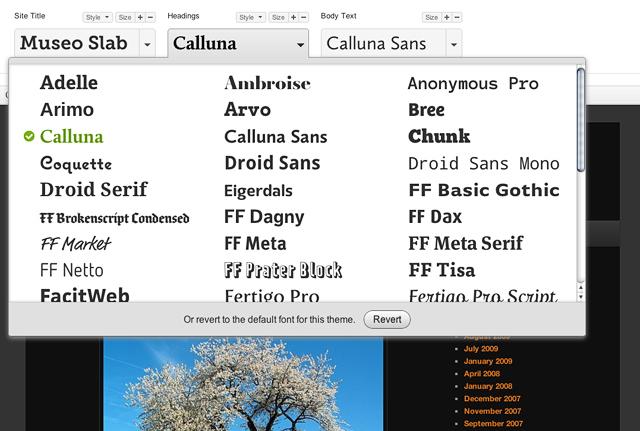Select the FF Prater Block font
640x431 pixels.
point(283,270)
